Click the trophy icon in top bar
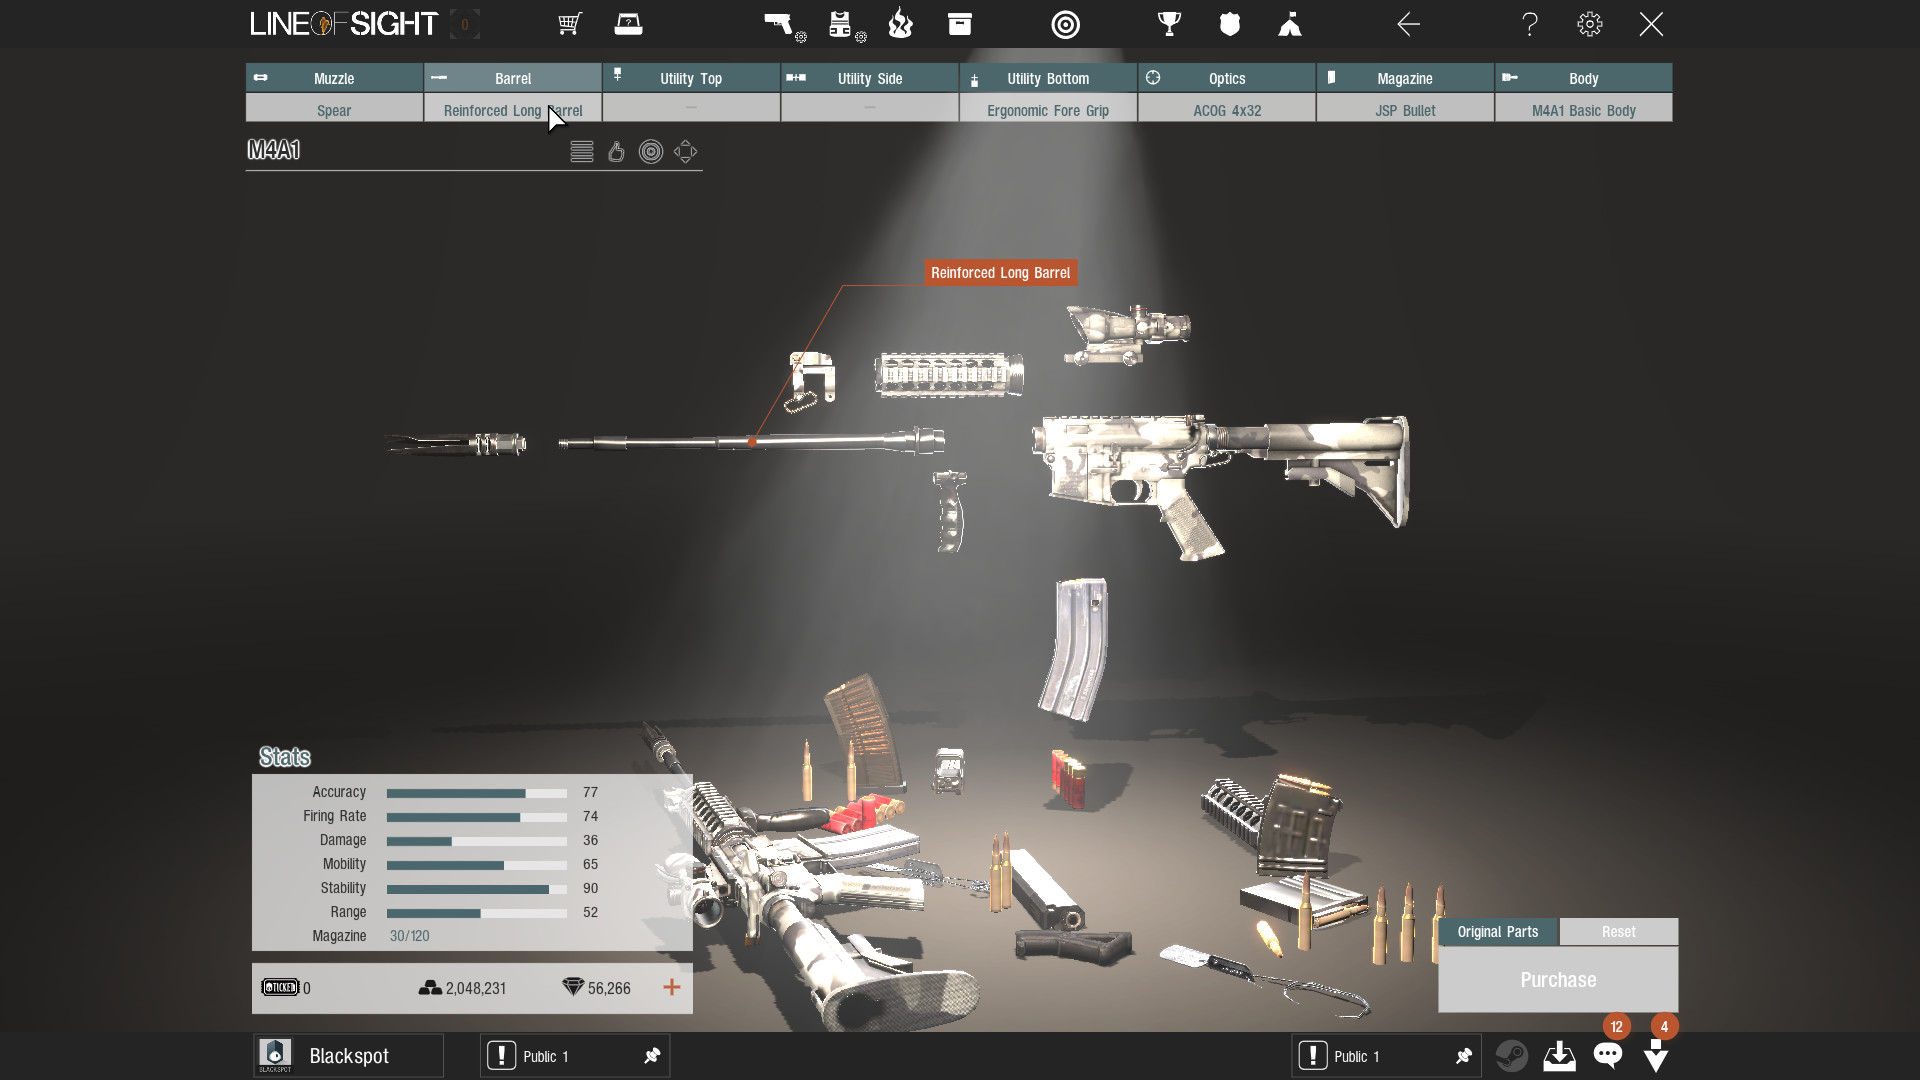Image resolution: width=1920 pixels, height=1080 pixels. pyautogui.click(x=1167, y=24)
